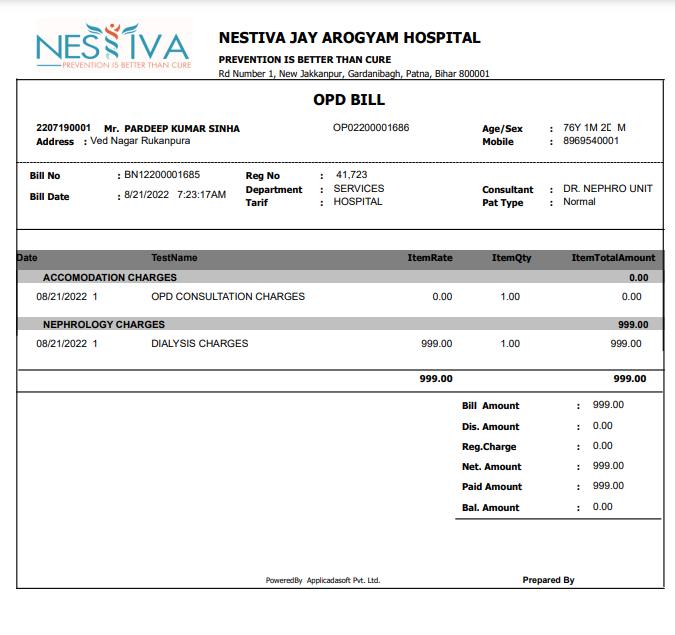675x635 pixels.
Task: Click the Nestiva Jay Arogyam Hospital heading
Action: click(x=349, y=38)
